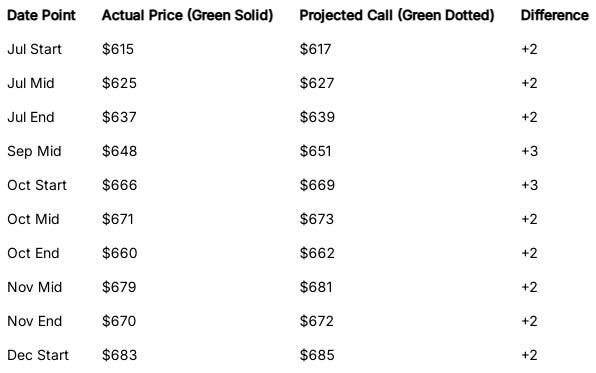This screenshot has height=373, width=596.
Task: Click the Difference column header
Action: [555, 15]
